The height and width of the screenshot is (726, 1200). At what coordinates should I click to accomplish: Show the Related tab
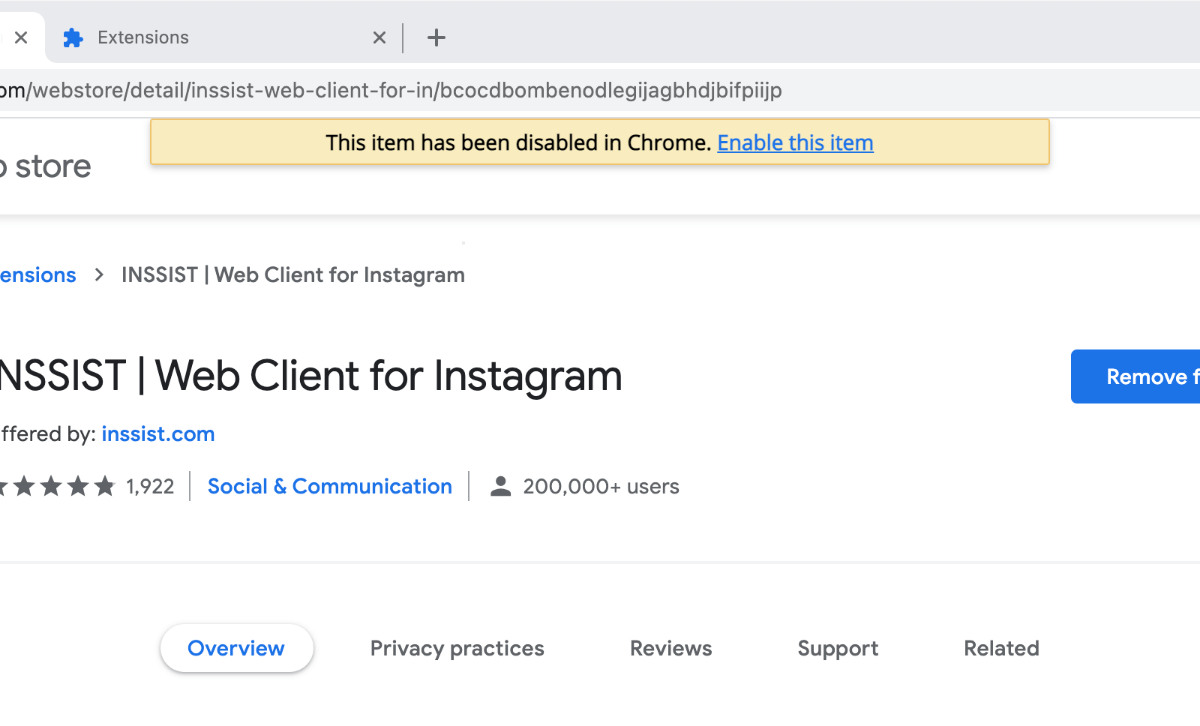coord(1001,648)
